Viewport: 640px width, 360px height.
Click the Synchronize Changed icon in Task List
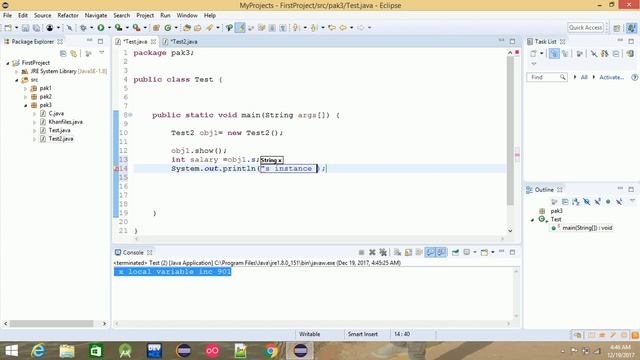630,53
